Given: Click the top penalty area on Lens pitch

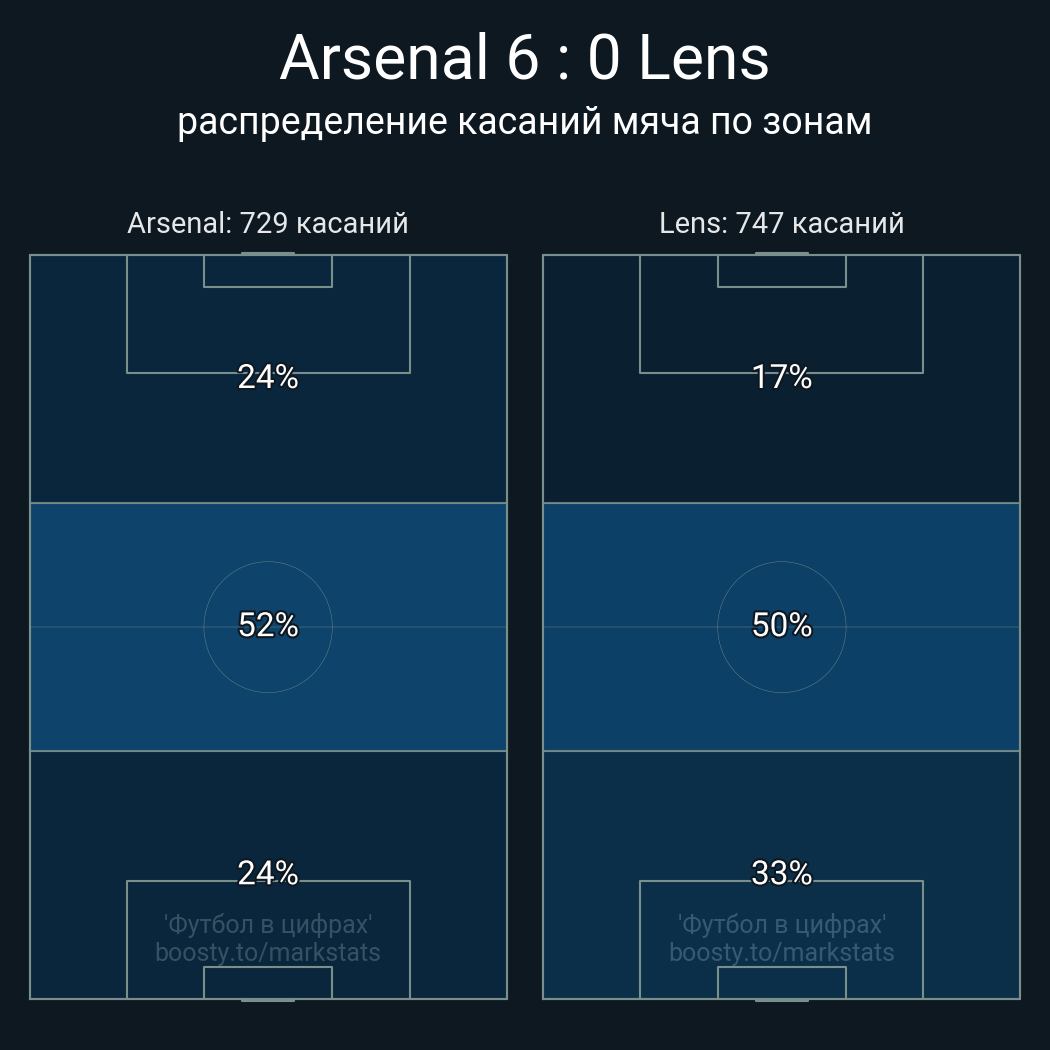Looking at the screenshot, I should click(x=781, y=330).
